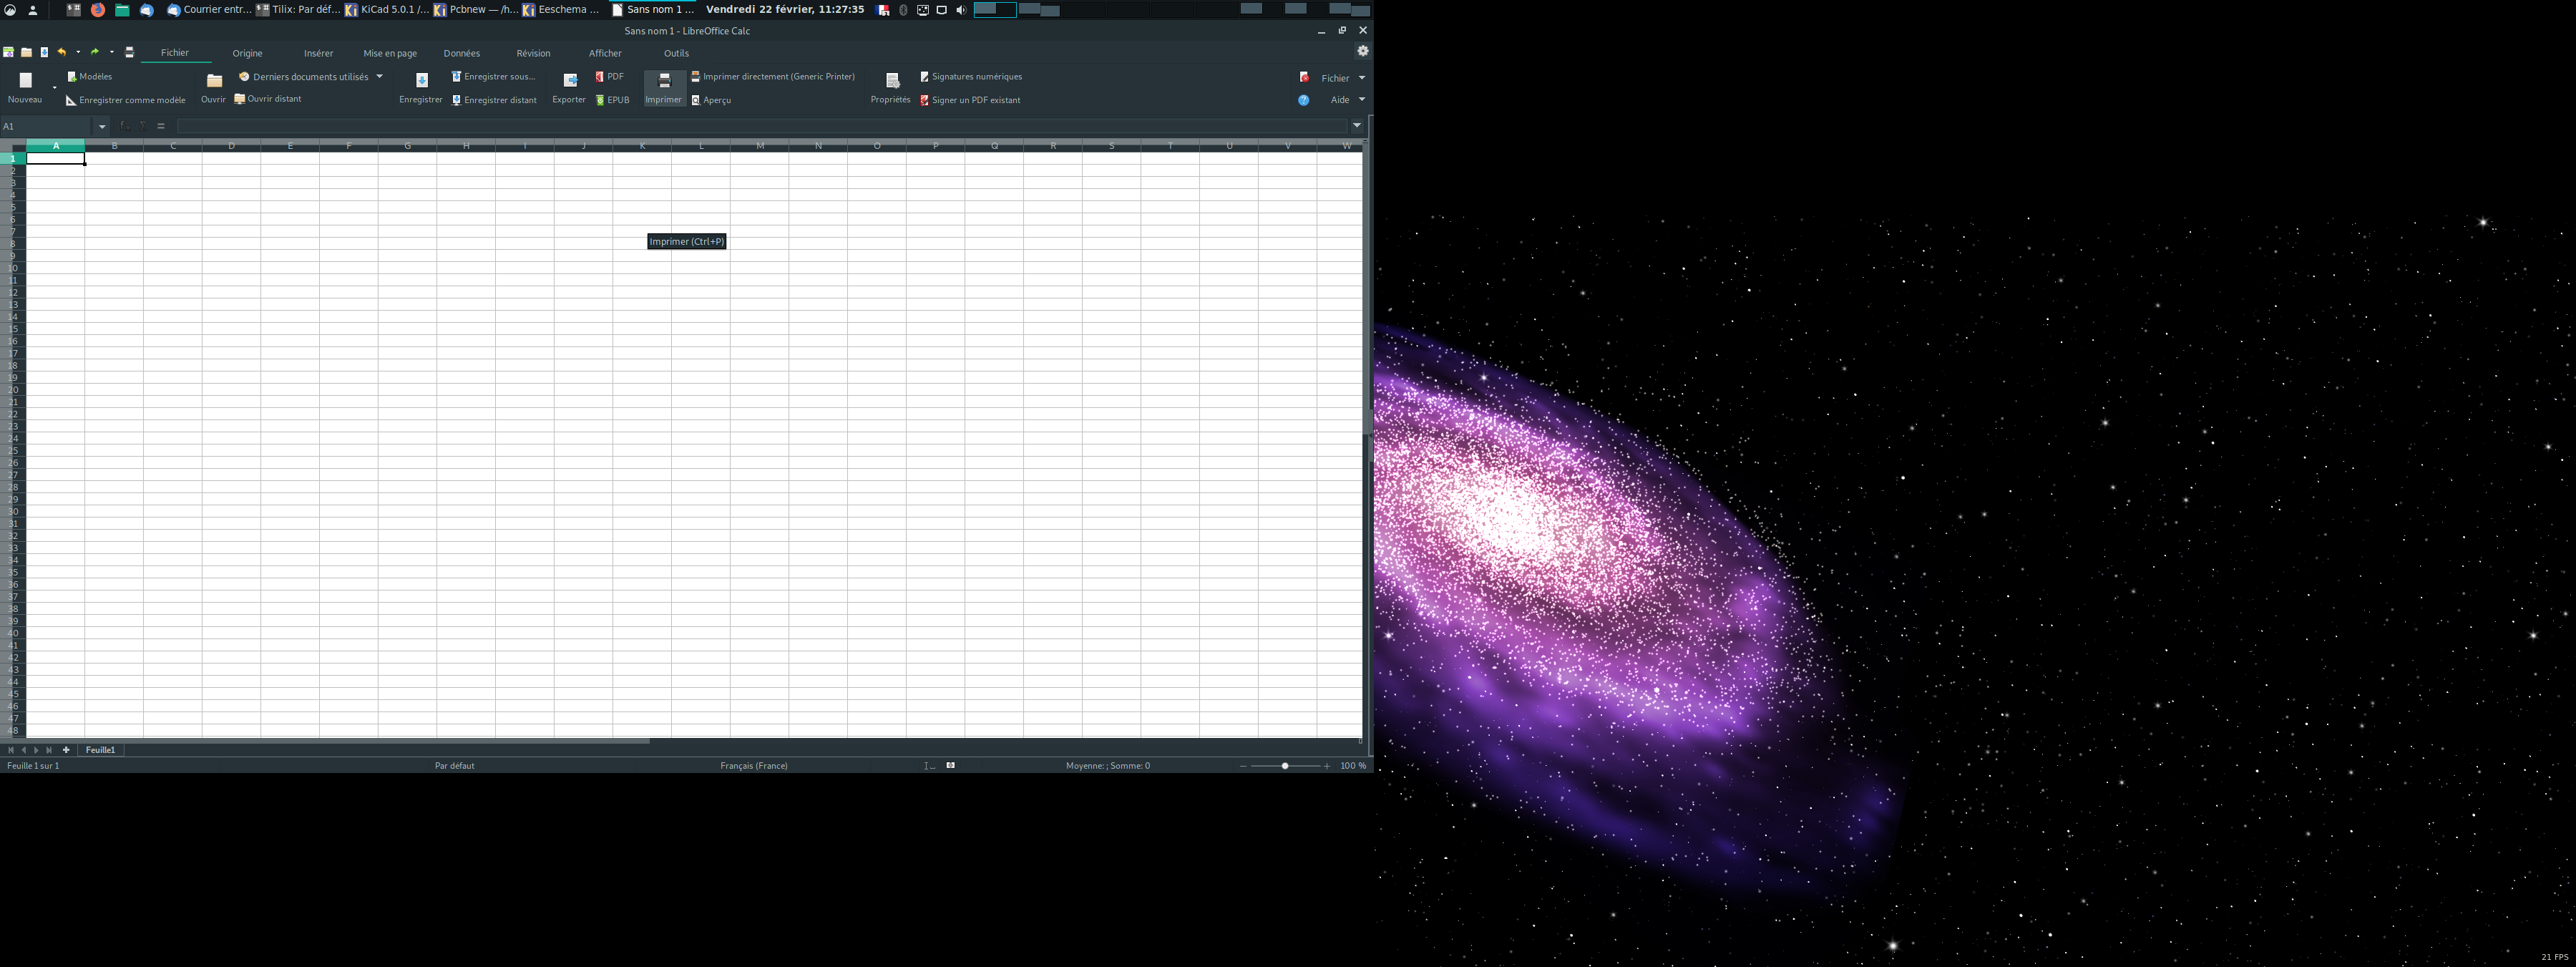Screen dimensions: 2576x967
Task: Click into the formula input line
Action: click(762, 126)
